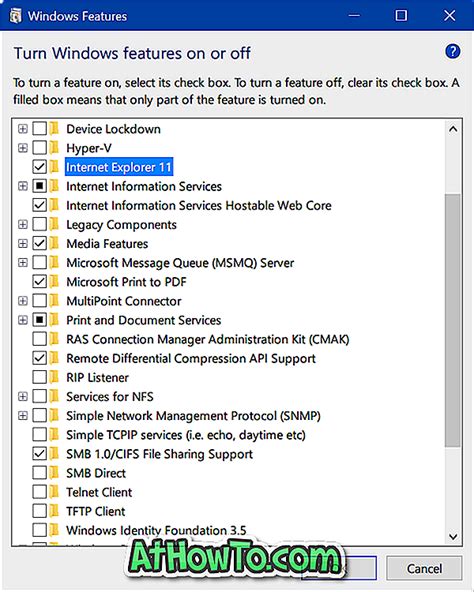
Task: Click the folder icon beside Services for NFS
Action: pyautogui.click(x=55, y=396)
